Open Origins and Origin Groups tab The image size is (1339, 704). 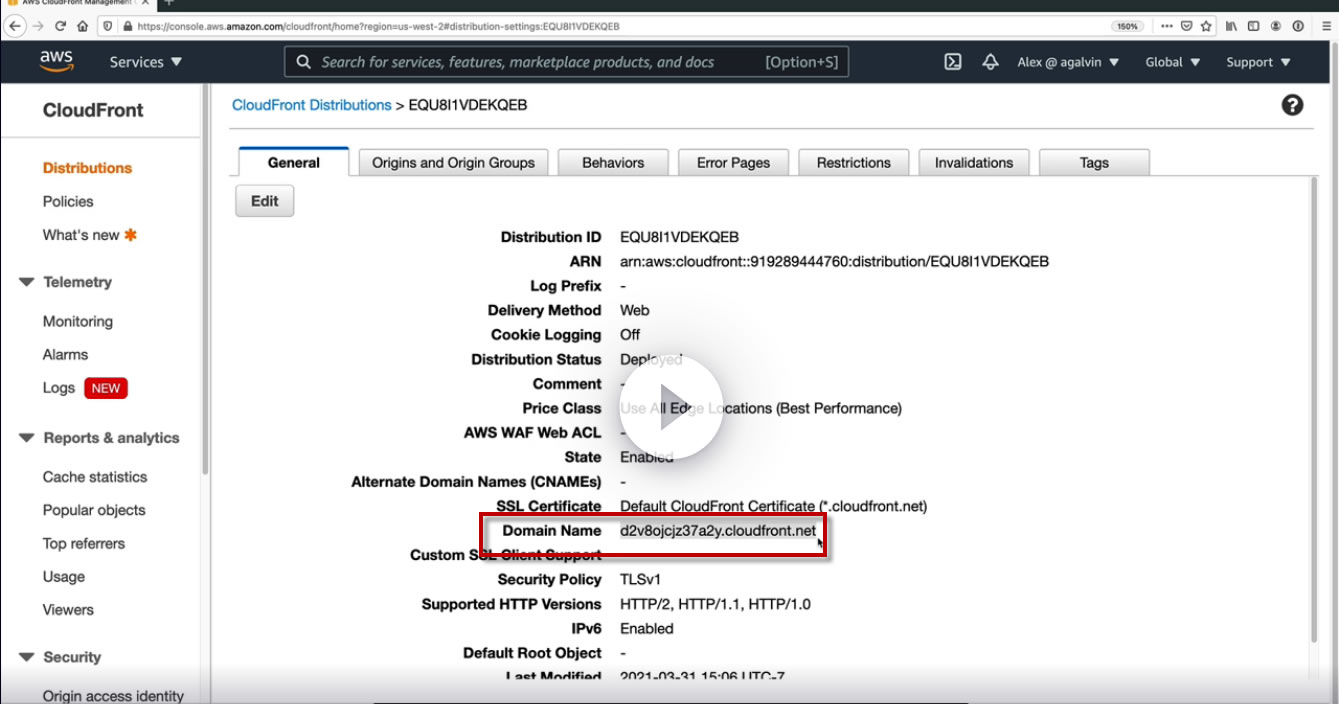click(453, 162)
